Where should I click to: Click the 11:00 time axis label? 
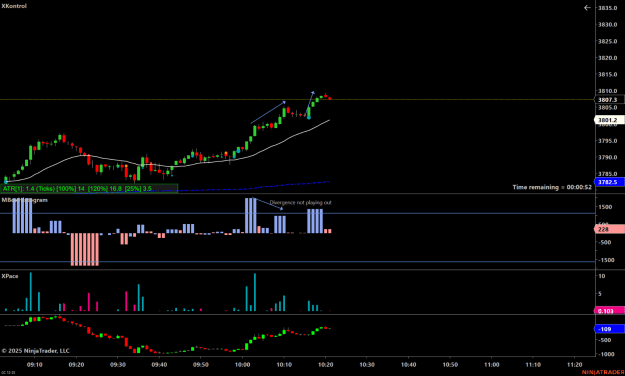[x=491, y=364]
